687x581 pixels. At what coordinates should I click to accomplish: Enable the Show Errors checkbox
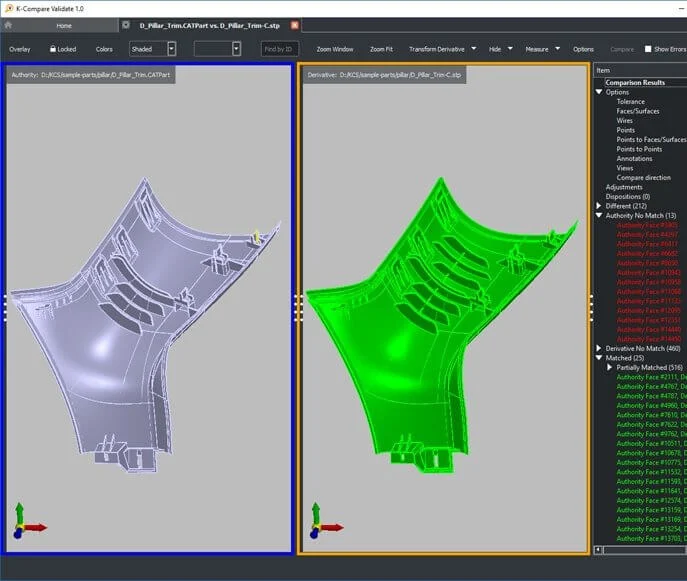pyautogui.click(x=647, y=48)
